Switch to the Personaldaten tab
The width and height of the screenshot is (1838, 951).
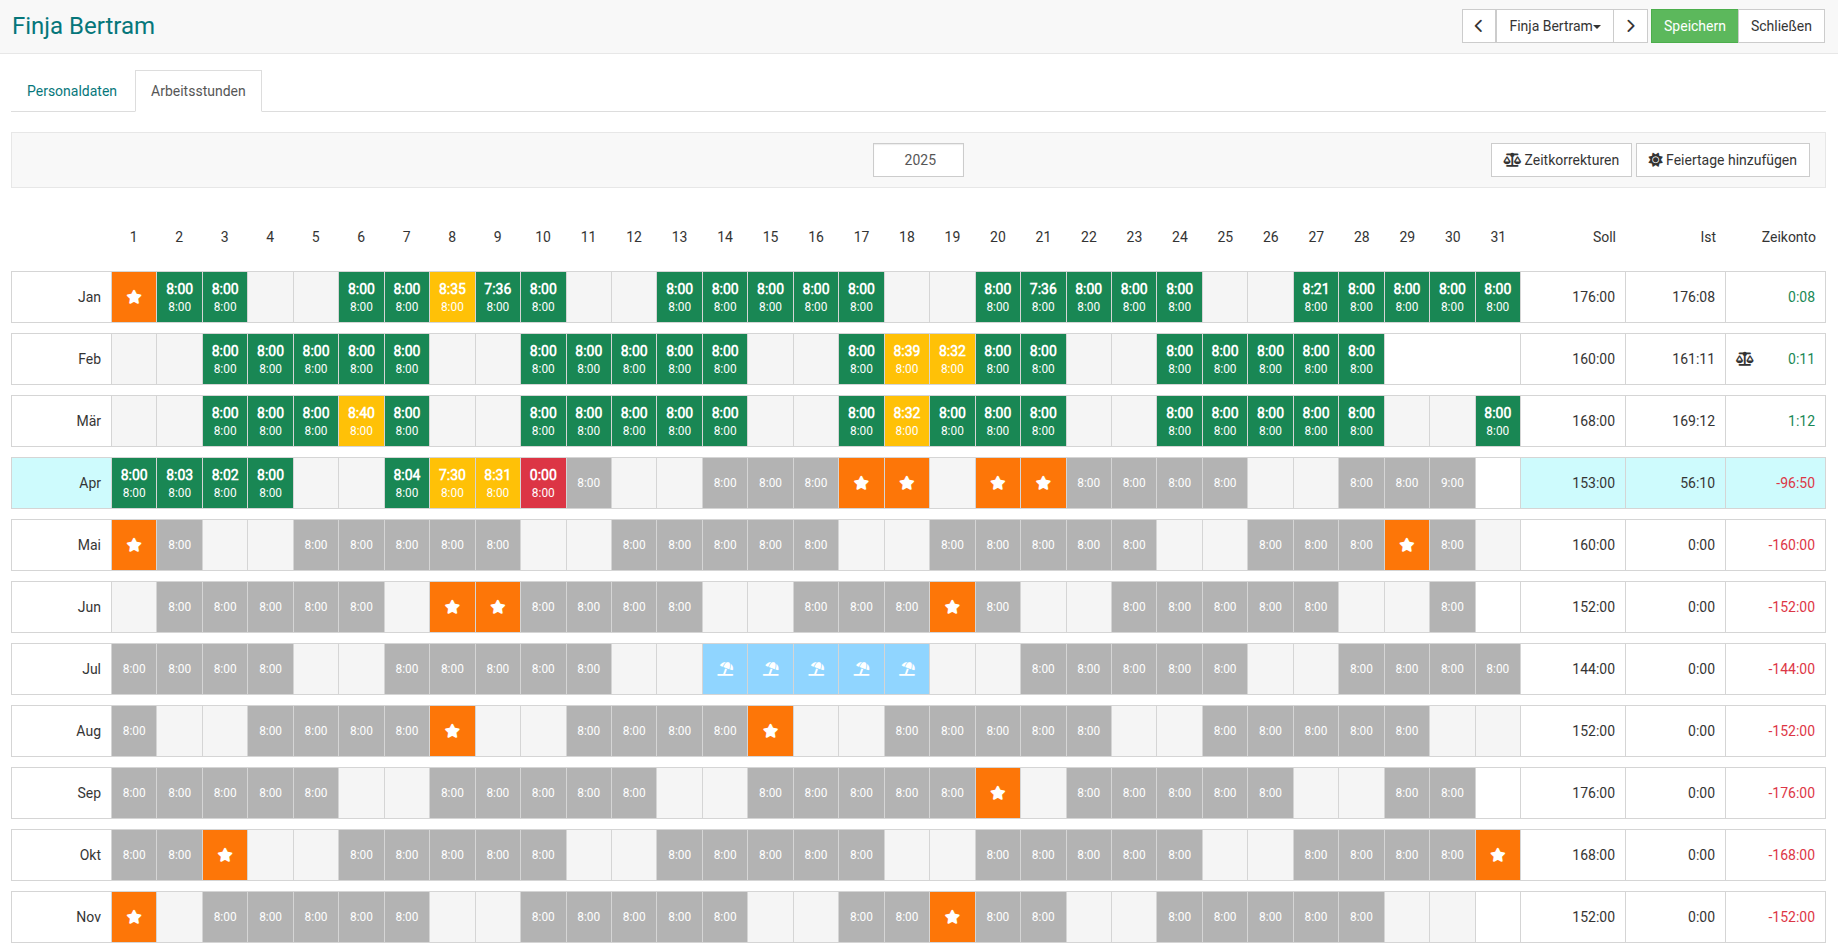coord(72,91)
